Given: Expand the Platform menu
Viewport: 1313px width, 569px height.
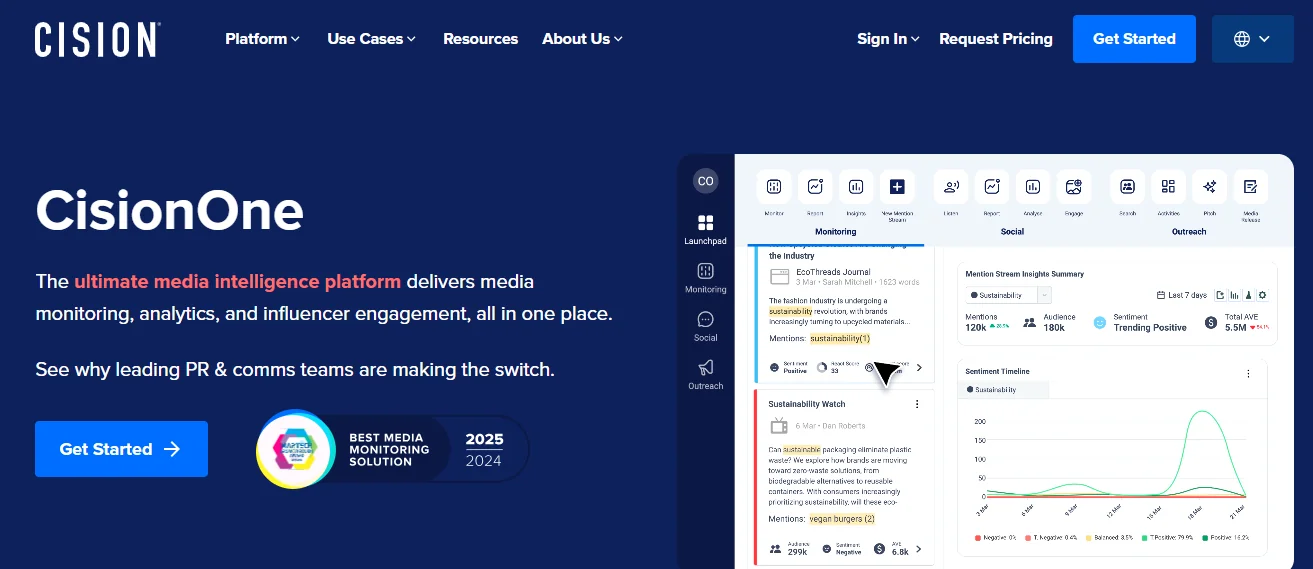Looking at the screenshot, I should tap(262, 39).
